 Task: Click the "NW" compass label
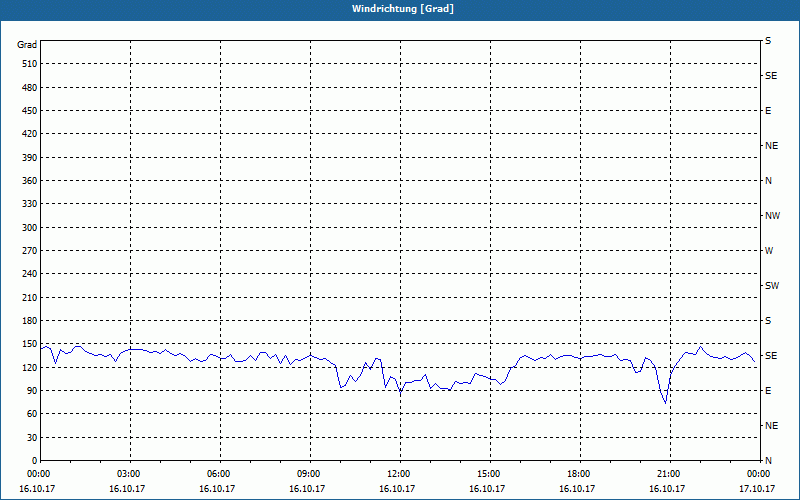pos(772,216)
